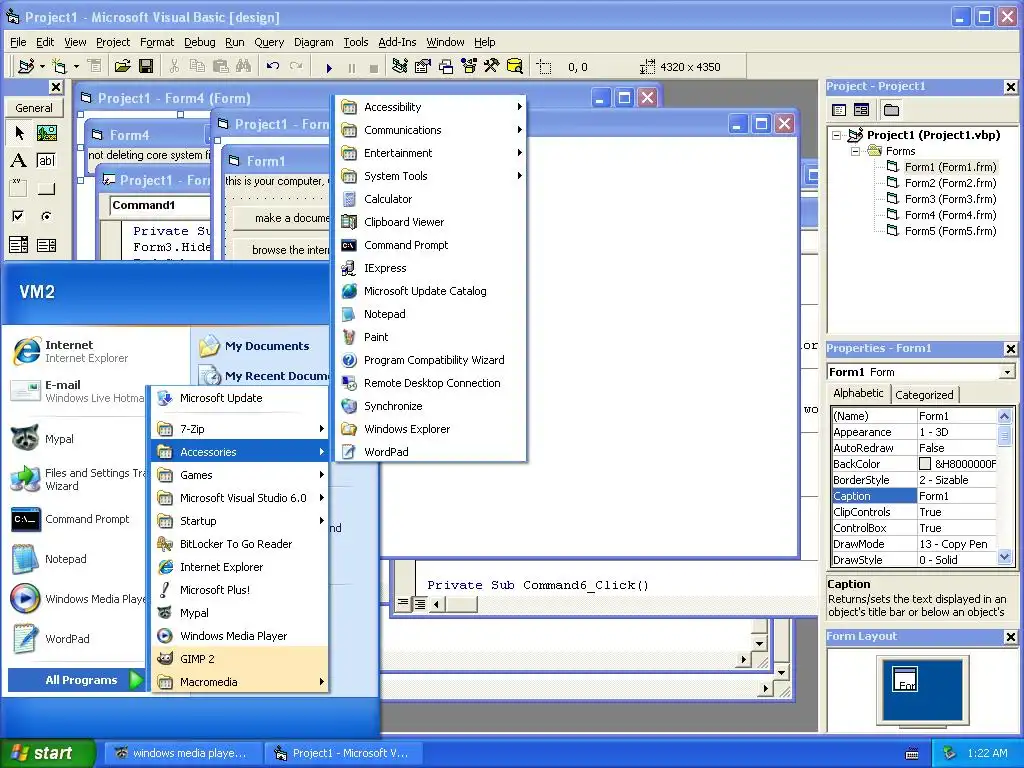This screenshot has height=768, width=1024.
Task: Click the Properties list scroll up arrow
Action: [x=1004, y=416]
